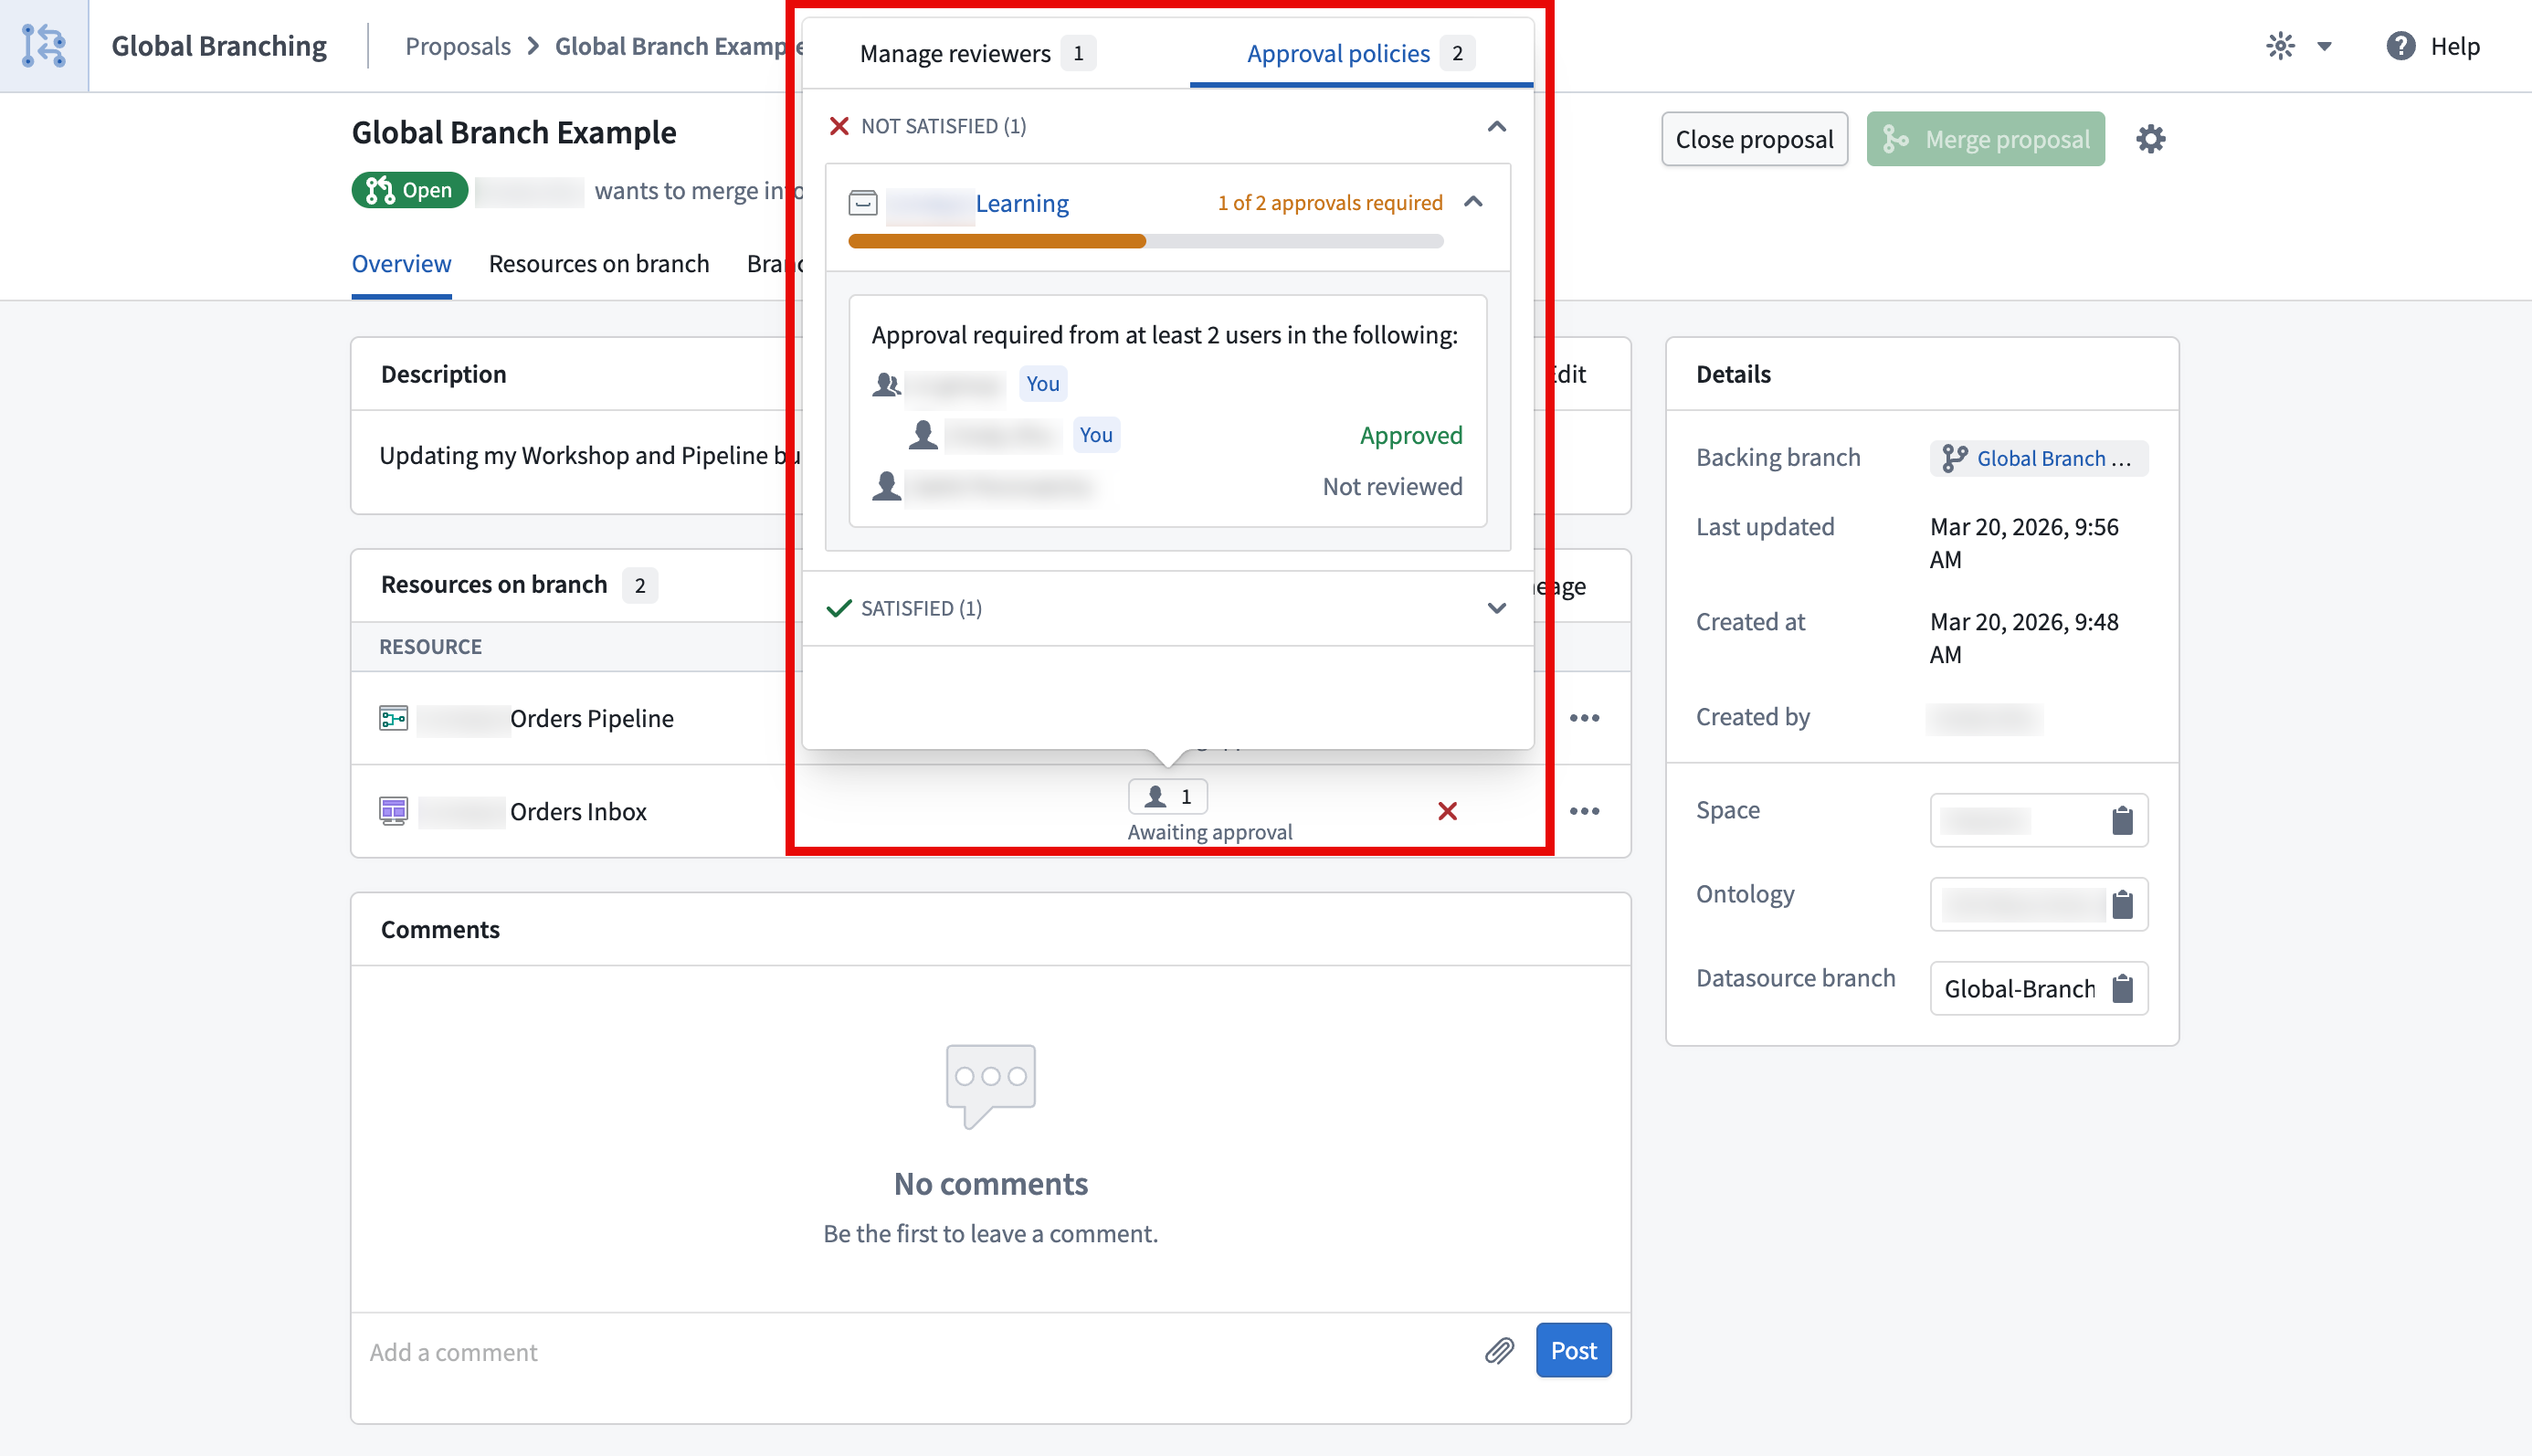Screen dimensions: 2532x1456
Task: Copy the Space value with its clipboard icon
Action: pyautogui.click(x=2124, y=820)
